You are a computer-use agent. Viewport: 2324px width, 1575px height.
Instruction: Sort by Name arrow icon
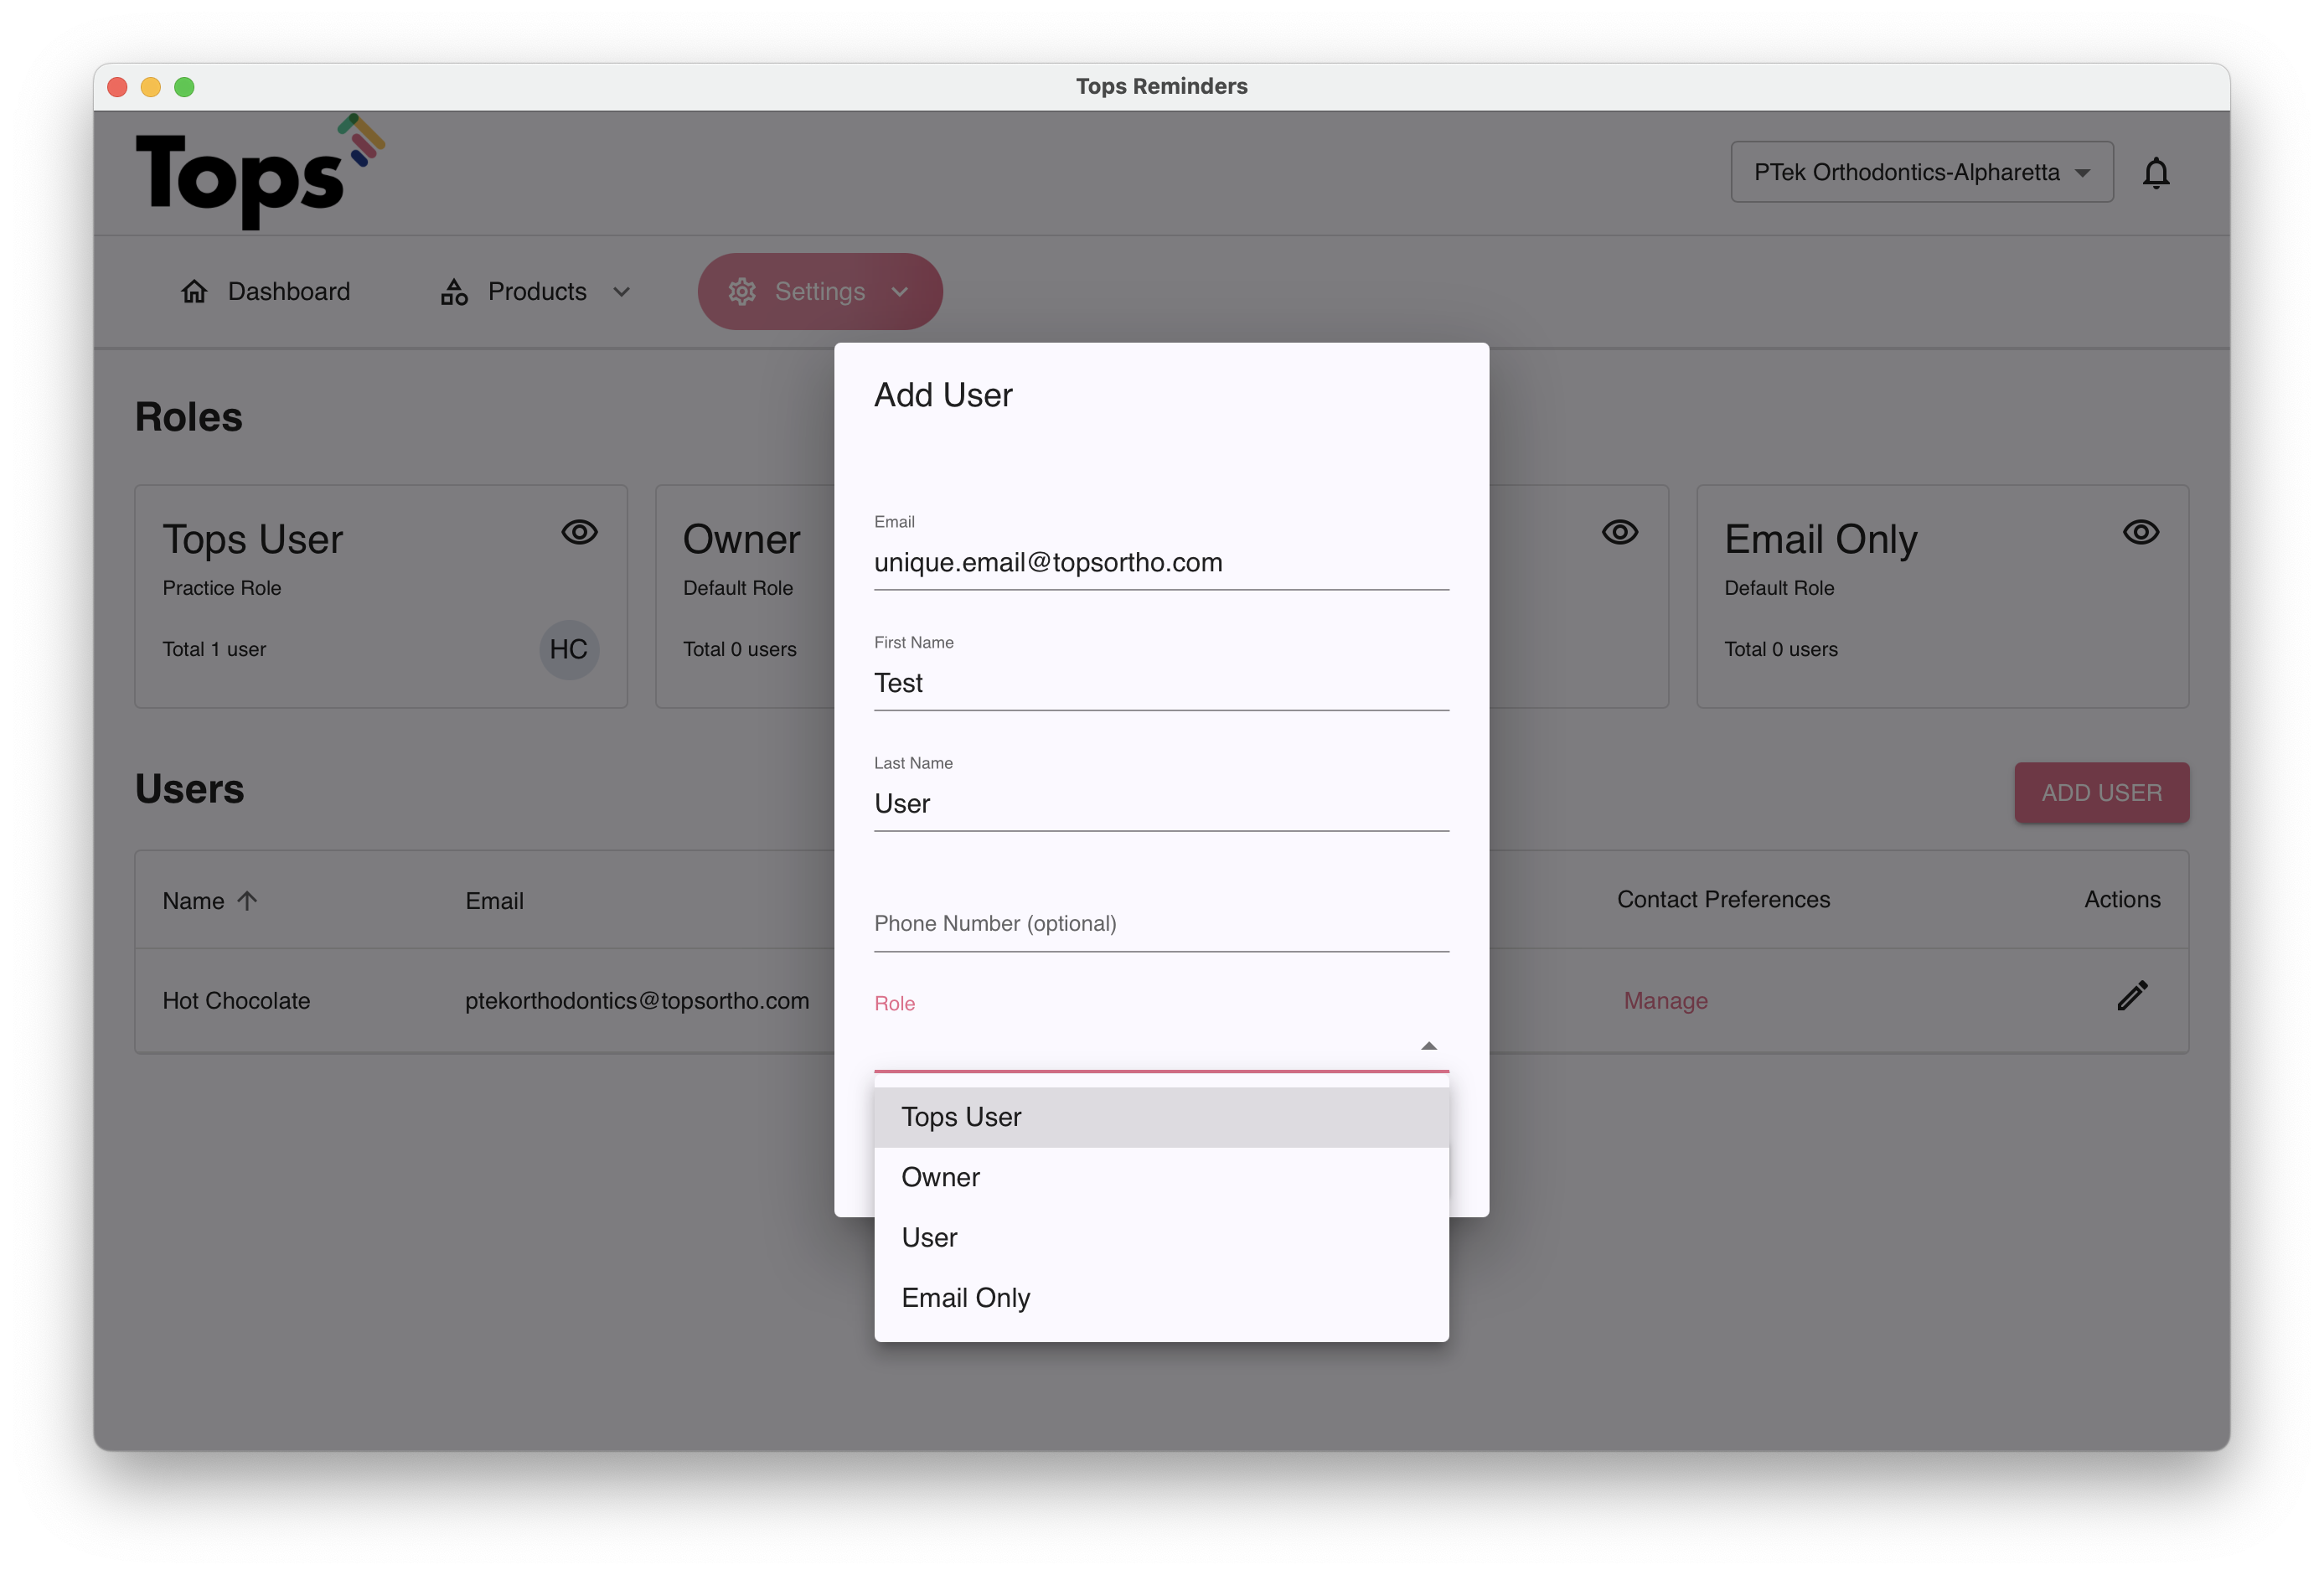[x=248, y=900]
